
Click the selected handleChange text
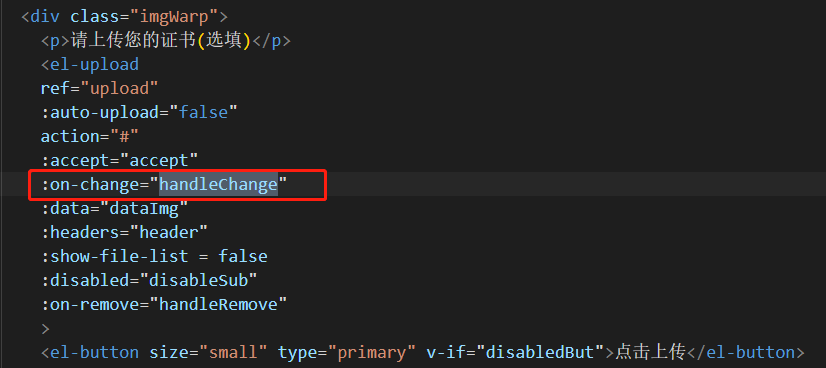(x=219, y=185)
